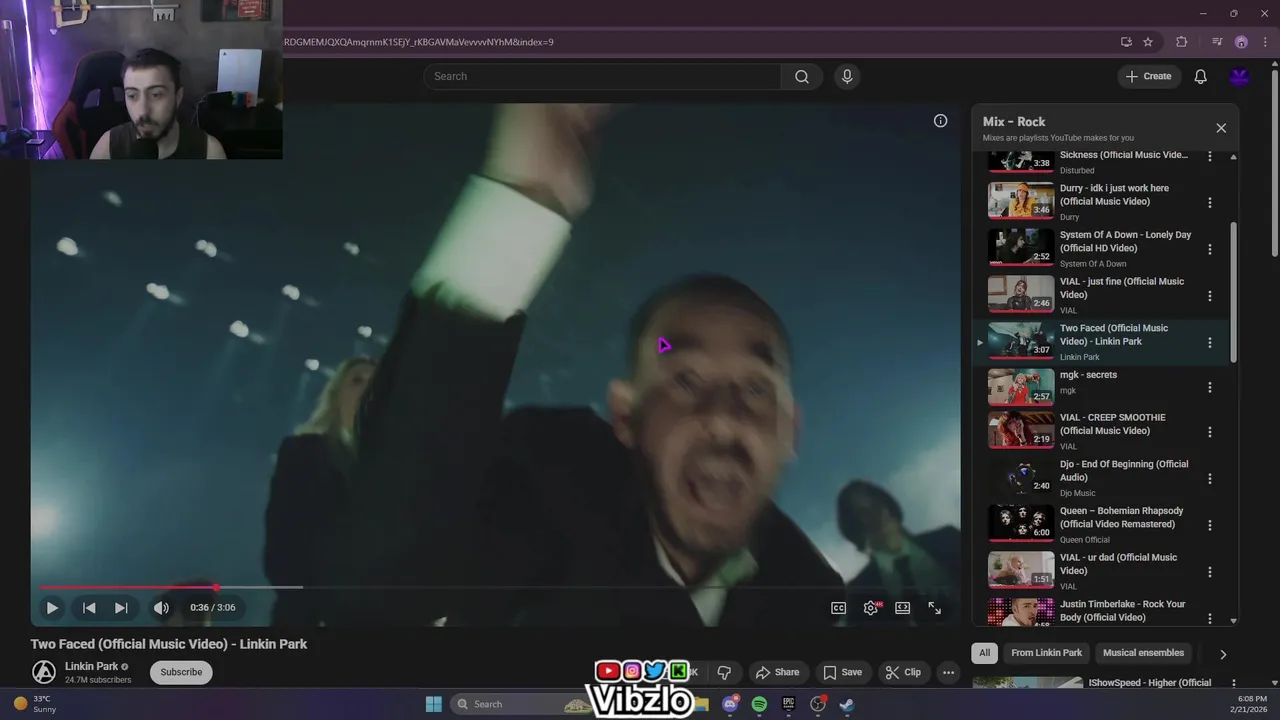Save video to a playlist

tap(841, 672)
